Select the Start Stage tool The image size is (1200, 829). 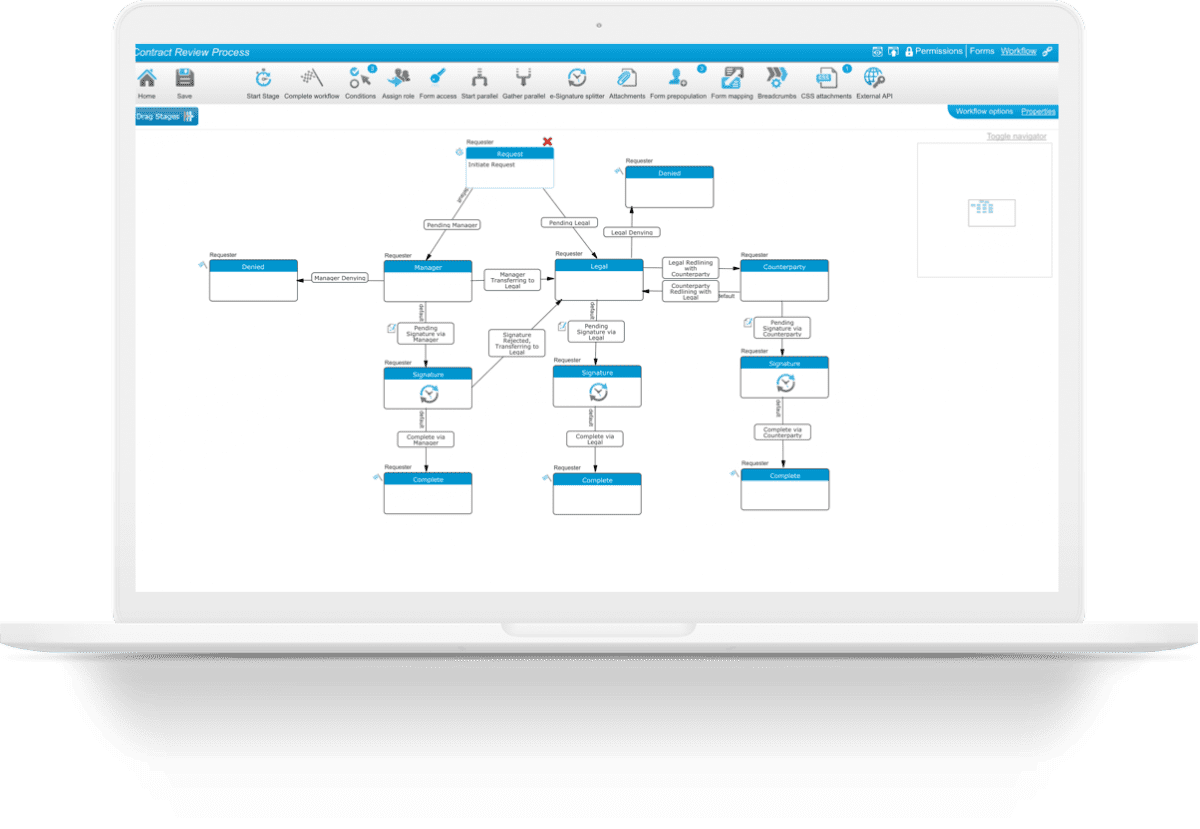[x=263, y=80]
